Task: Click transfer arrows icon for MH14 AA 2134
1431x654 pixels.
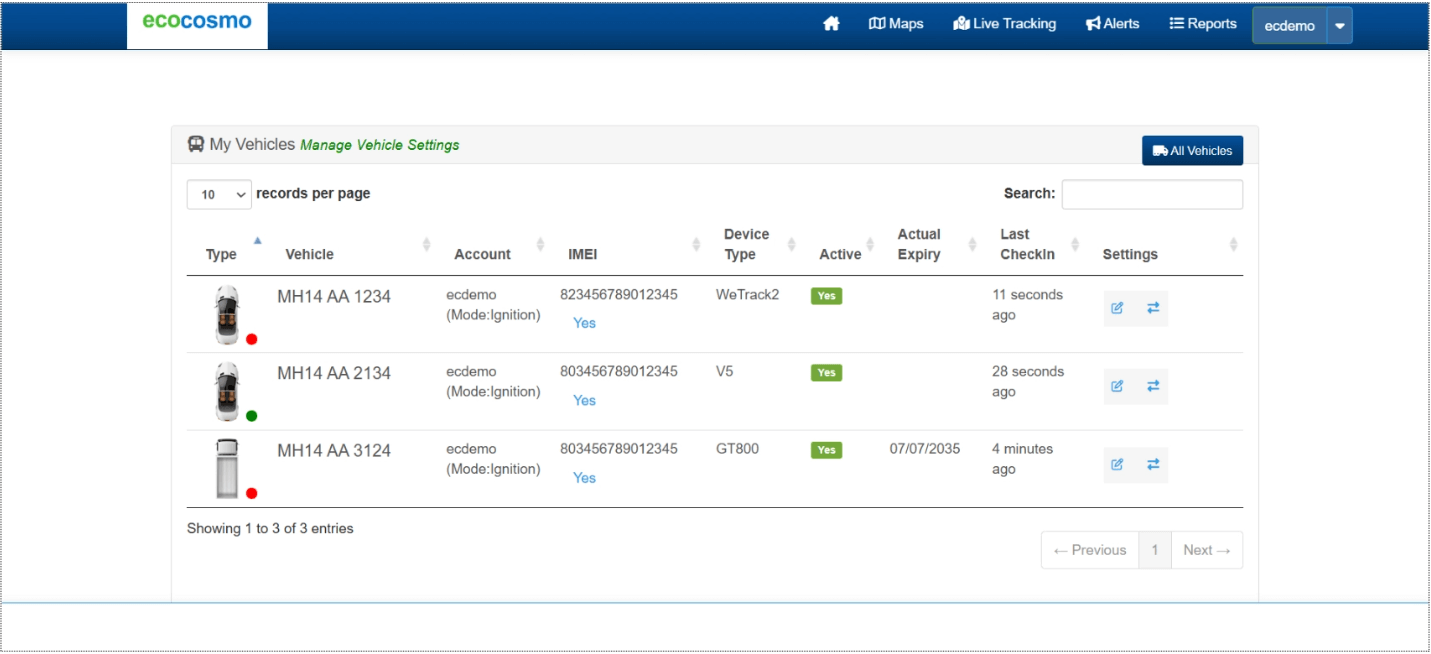Action: (1153, 386)
